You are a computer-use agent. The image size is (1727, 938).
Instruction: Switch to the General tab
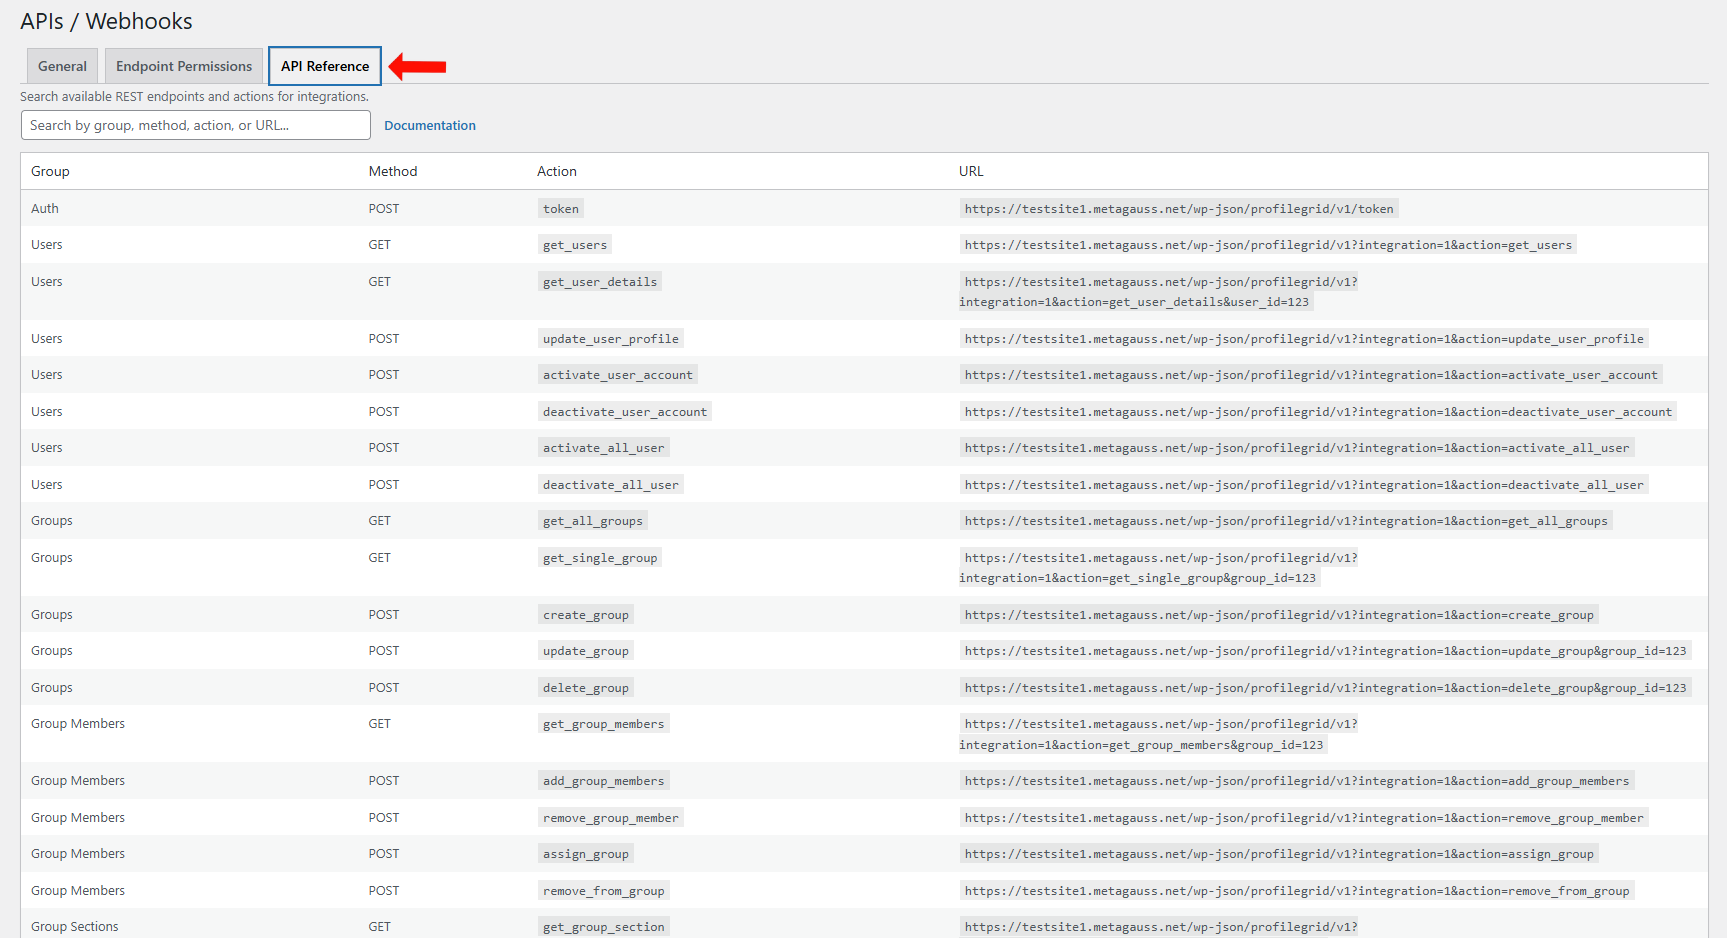62,66
